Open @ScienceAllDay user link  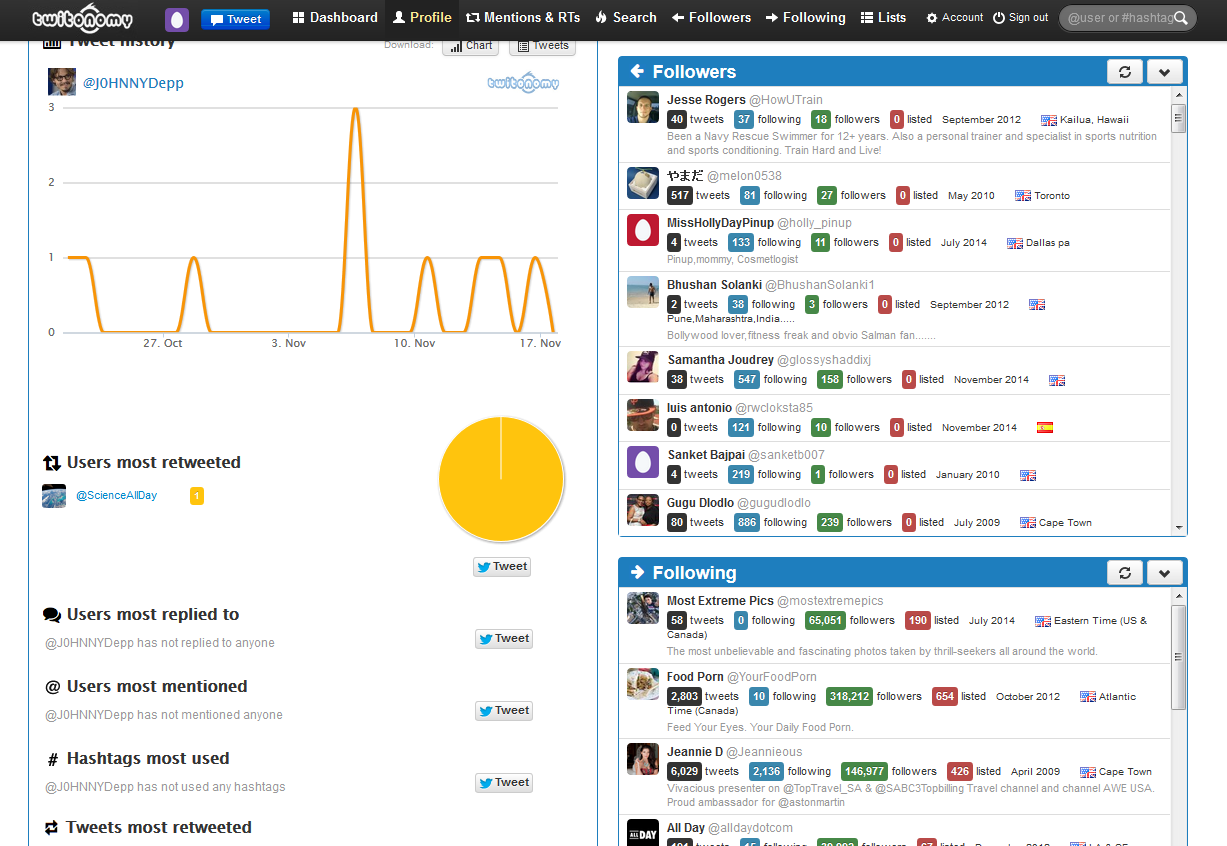(116, 495)
